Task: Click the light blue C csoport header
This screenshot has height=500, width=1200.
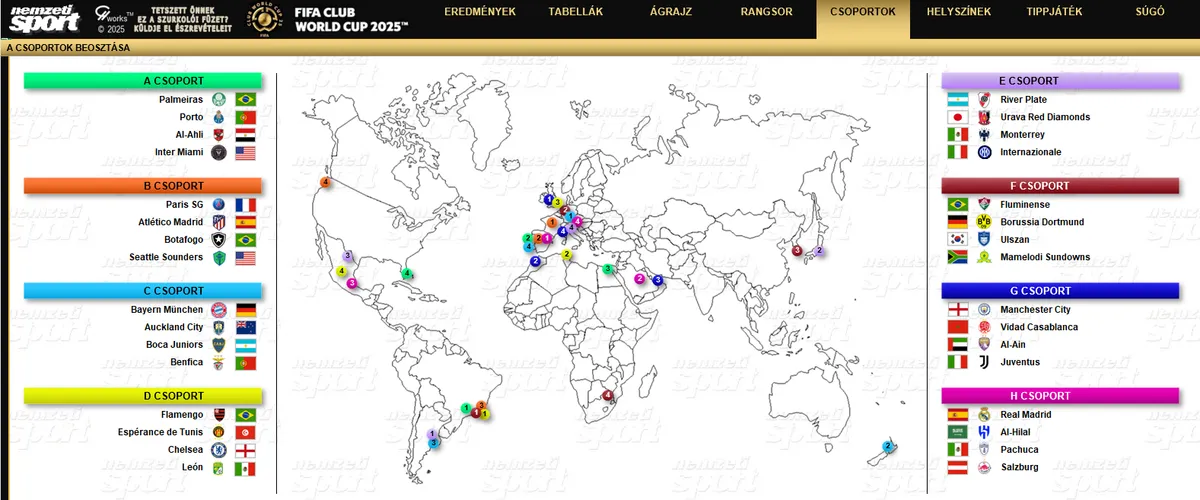Action: point(143,291)
